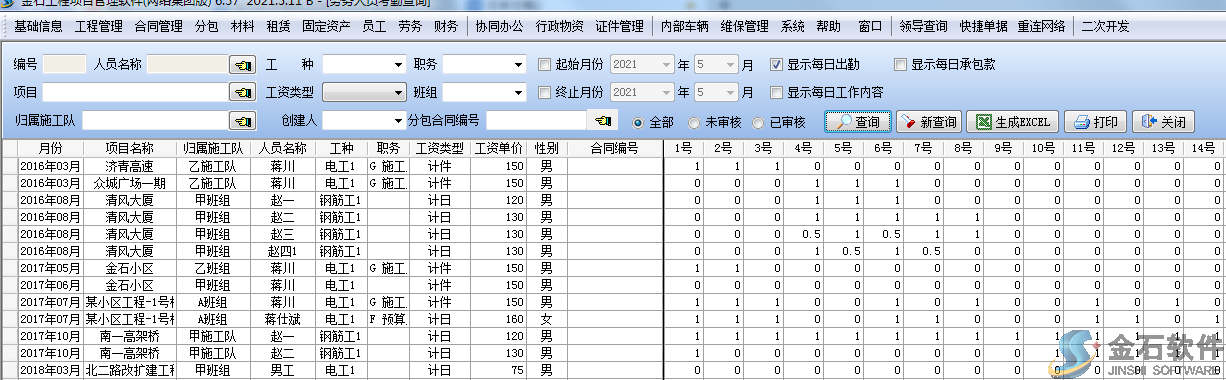Click the 生成EXCEL export button
Image resolution: width=1226 pixels, height=380 pixels.
[1012, 122]
